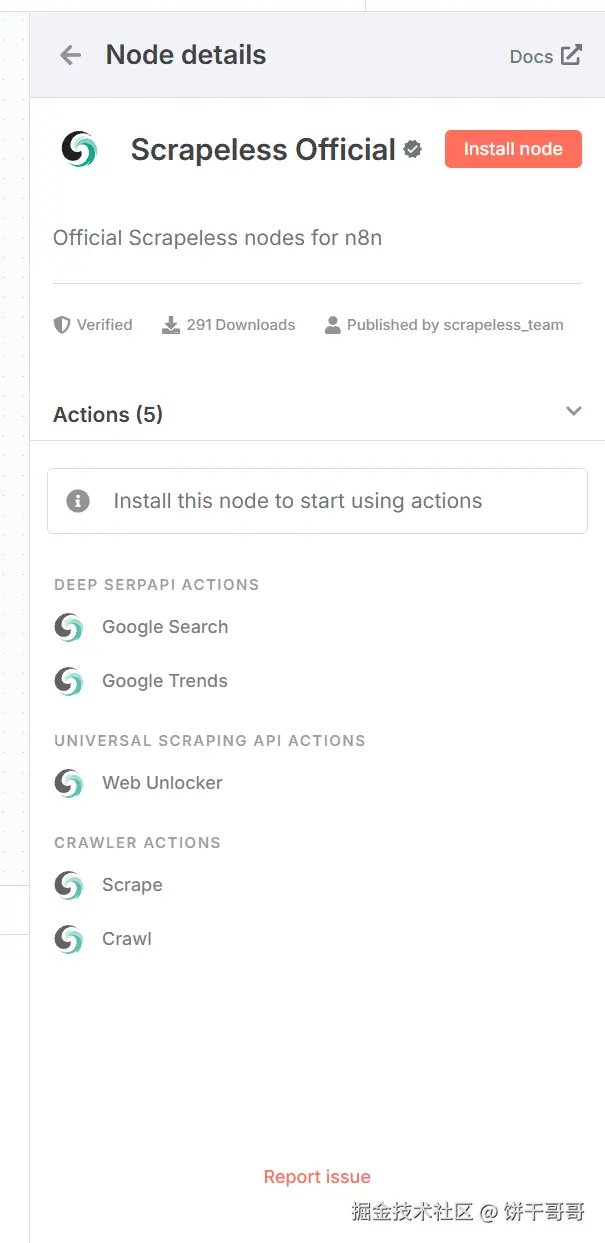Viewport: 605px width, 1243px height.
Task: Collapse the Actions section chevron
Action: [x=573, y=411]
